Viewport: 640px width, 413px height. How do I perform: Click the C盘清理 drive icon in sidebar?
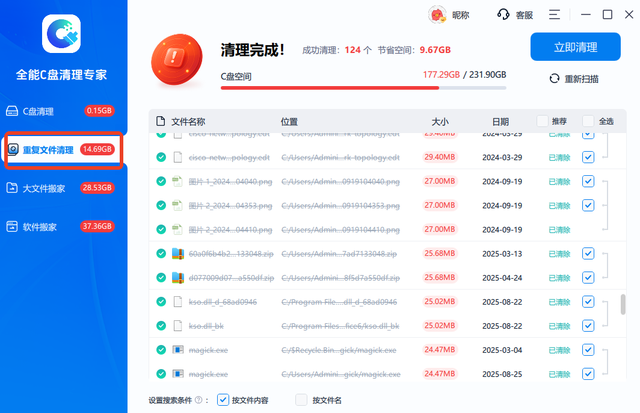click(12, 111)
